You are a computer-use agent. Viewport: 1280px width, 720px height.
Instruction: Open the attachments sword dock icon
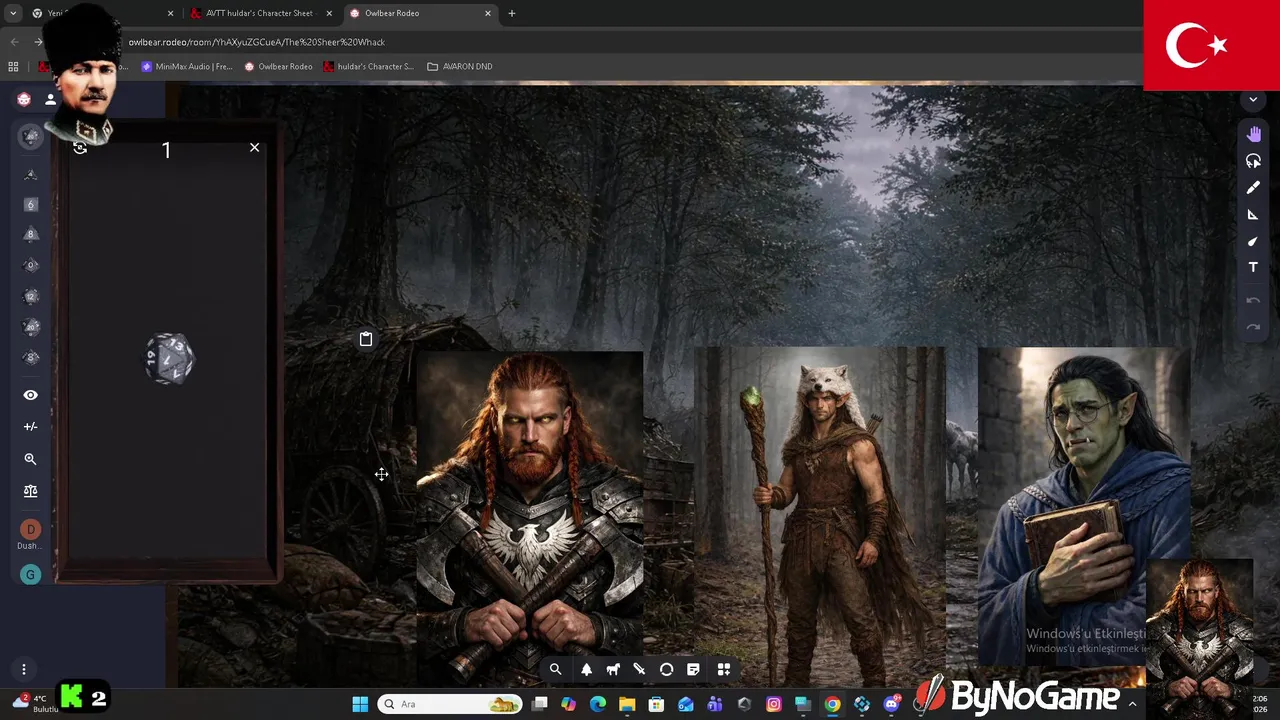[640, 670]
